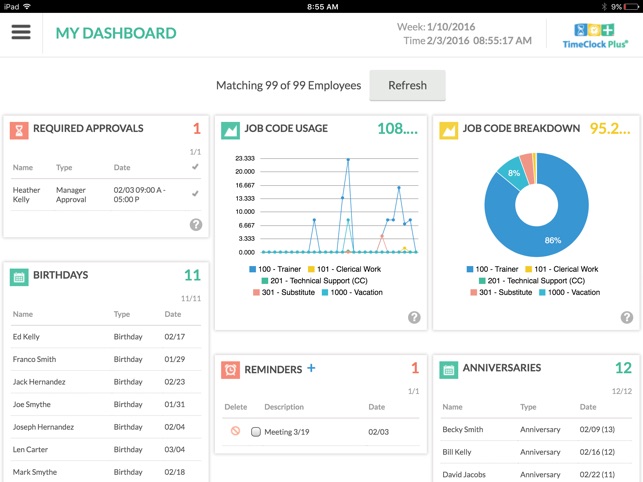Click the Reminders alarm clock icon

coord(231,370)
